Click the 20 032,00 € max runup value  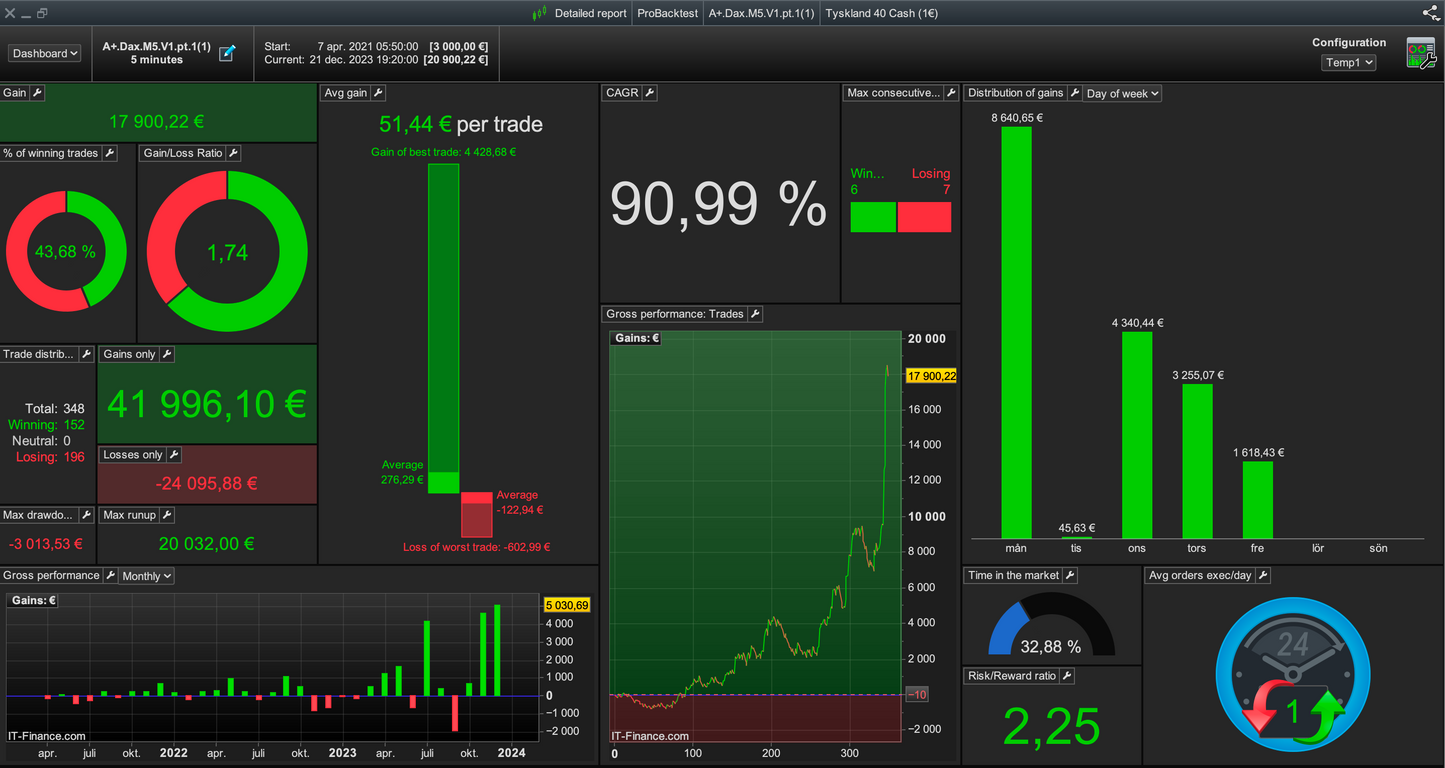(207, 544)
